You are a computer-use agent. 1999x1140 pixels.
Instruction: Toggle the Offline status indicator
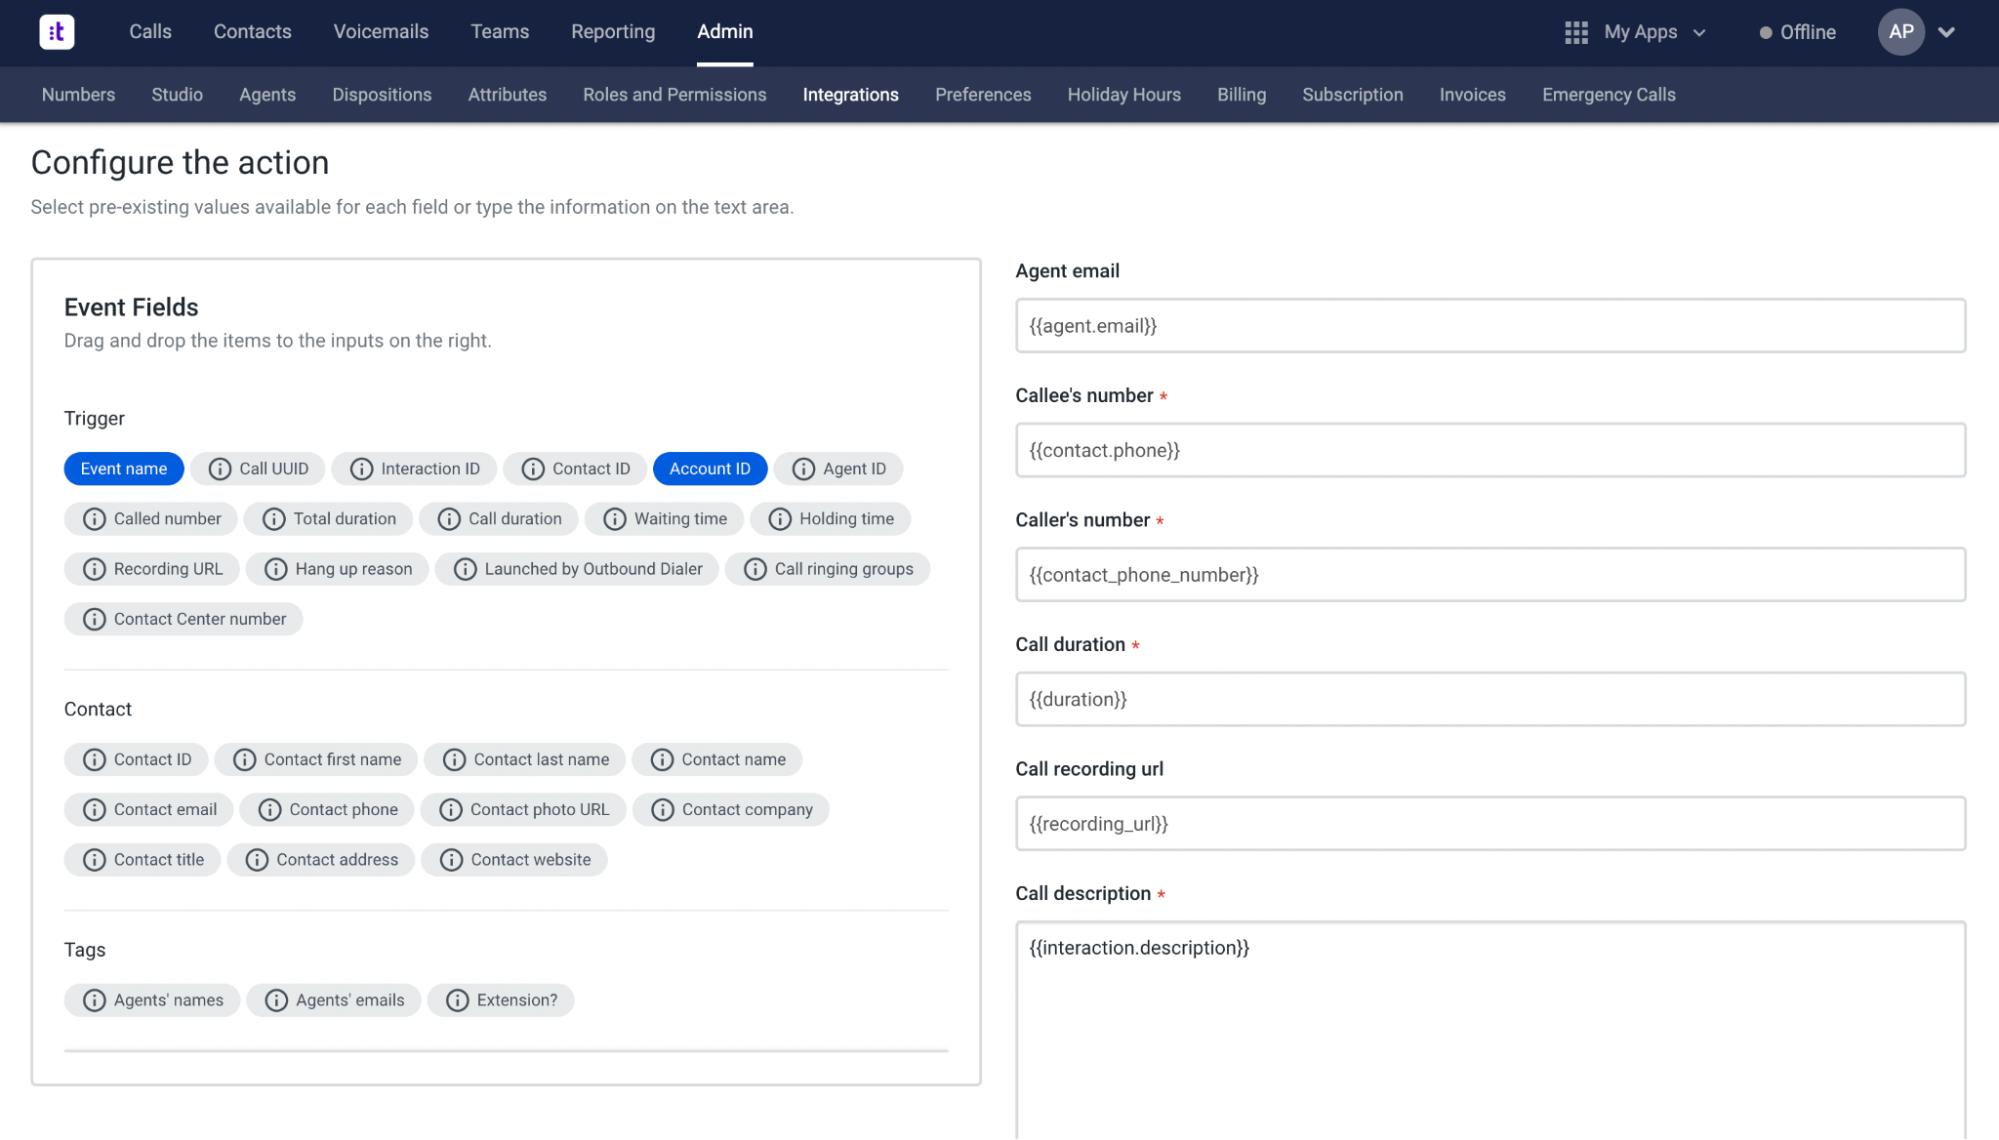pyautogui.click(x=1797, y=32)
